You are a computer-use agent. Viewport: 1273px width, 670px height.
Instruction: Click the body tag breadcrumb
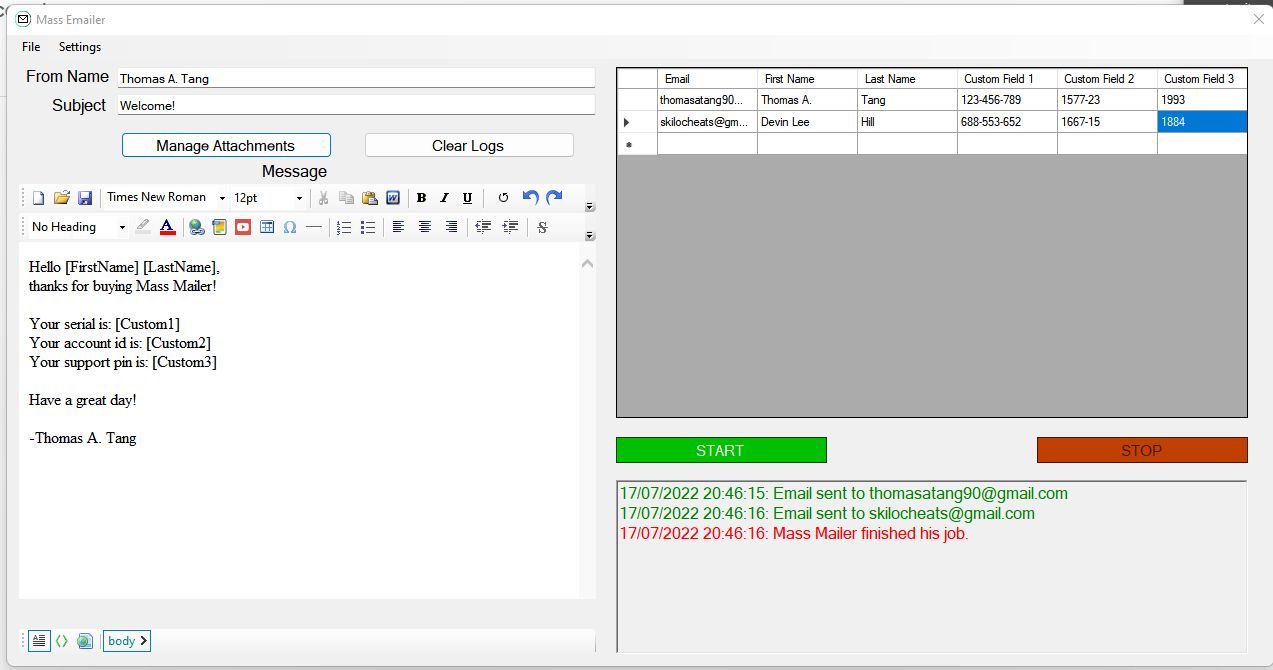(127, 641)
